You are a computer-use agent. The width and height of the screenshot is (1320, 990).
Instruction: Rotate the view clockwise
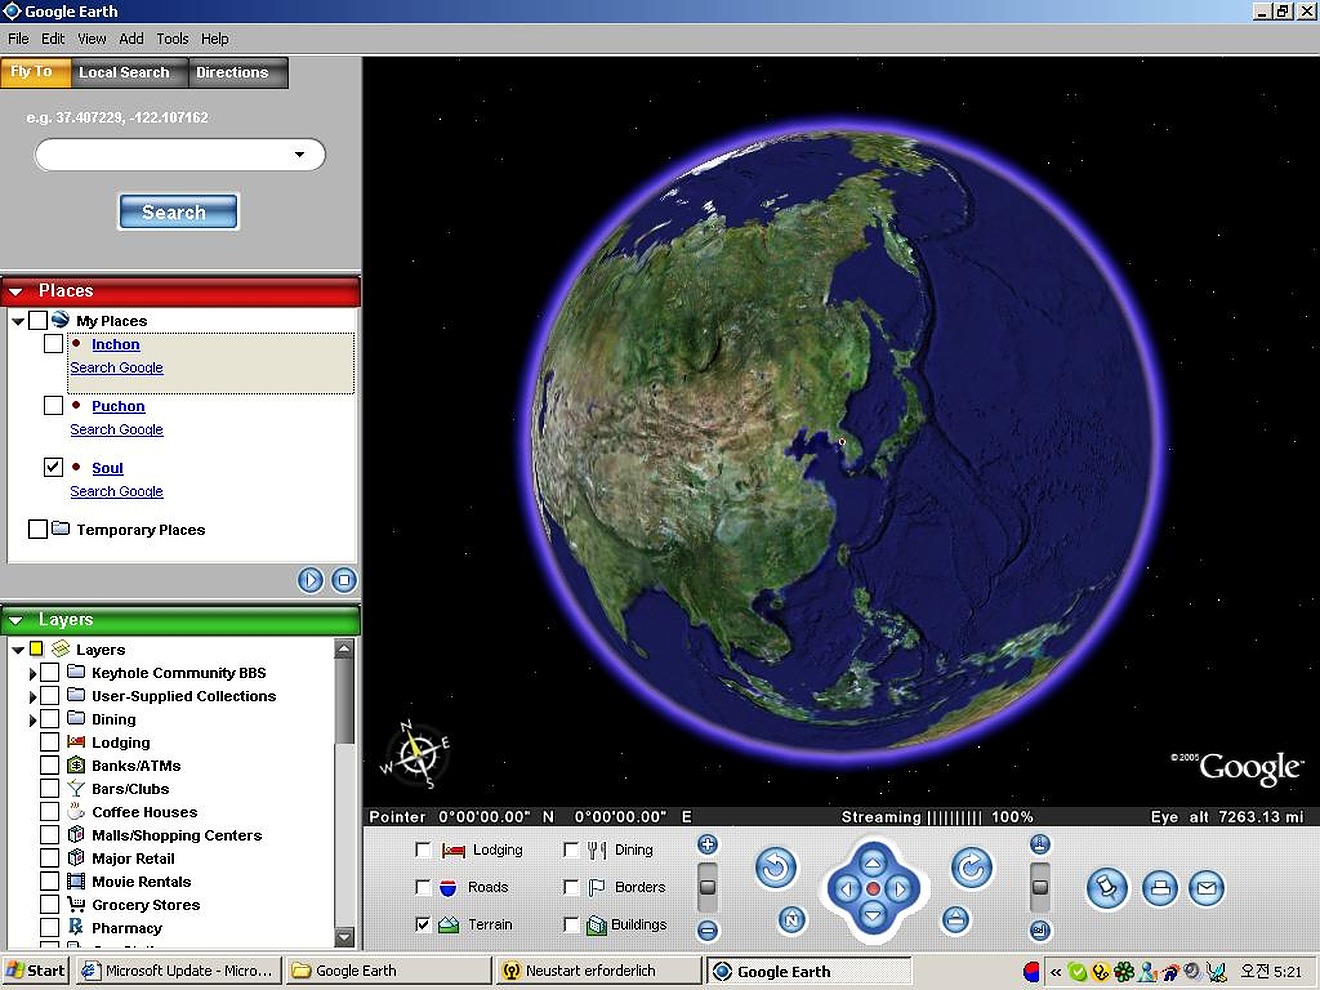[971, 868]
